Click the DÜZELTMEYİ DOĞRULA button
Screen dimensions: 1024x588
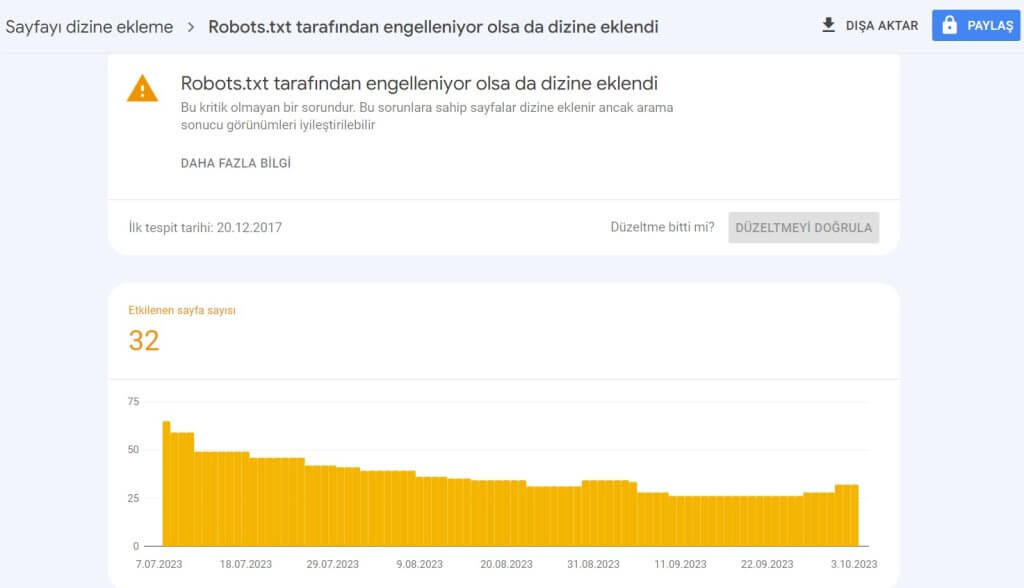(803, 227)
